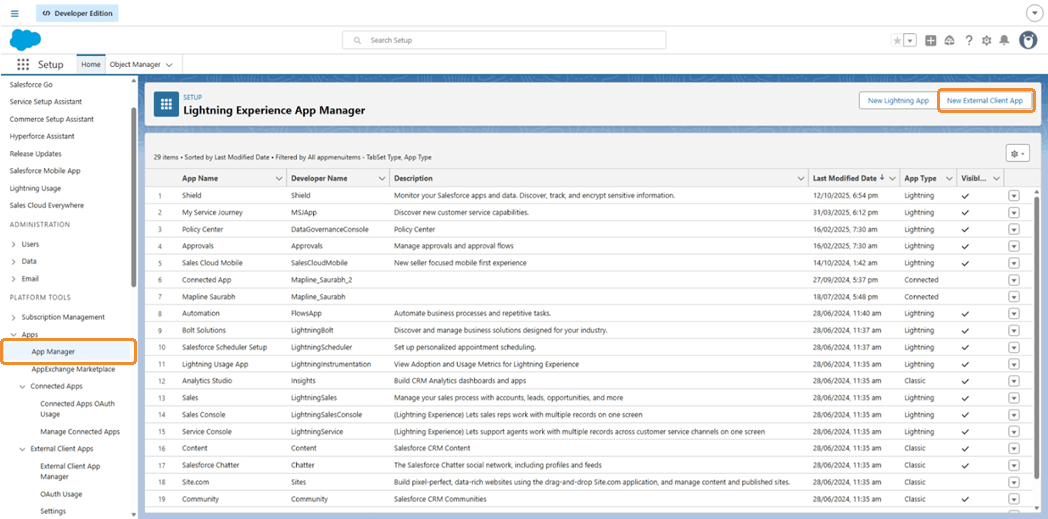Click the favorites star icon
The width and height of the screenshot is (1048, 519).
click(x=897, y=41)
